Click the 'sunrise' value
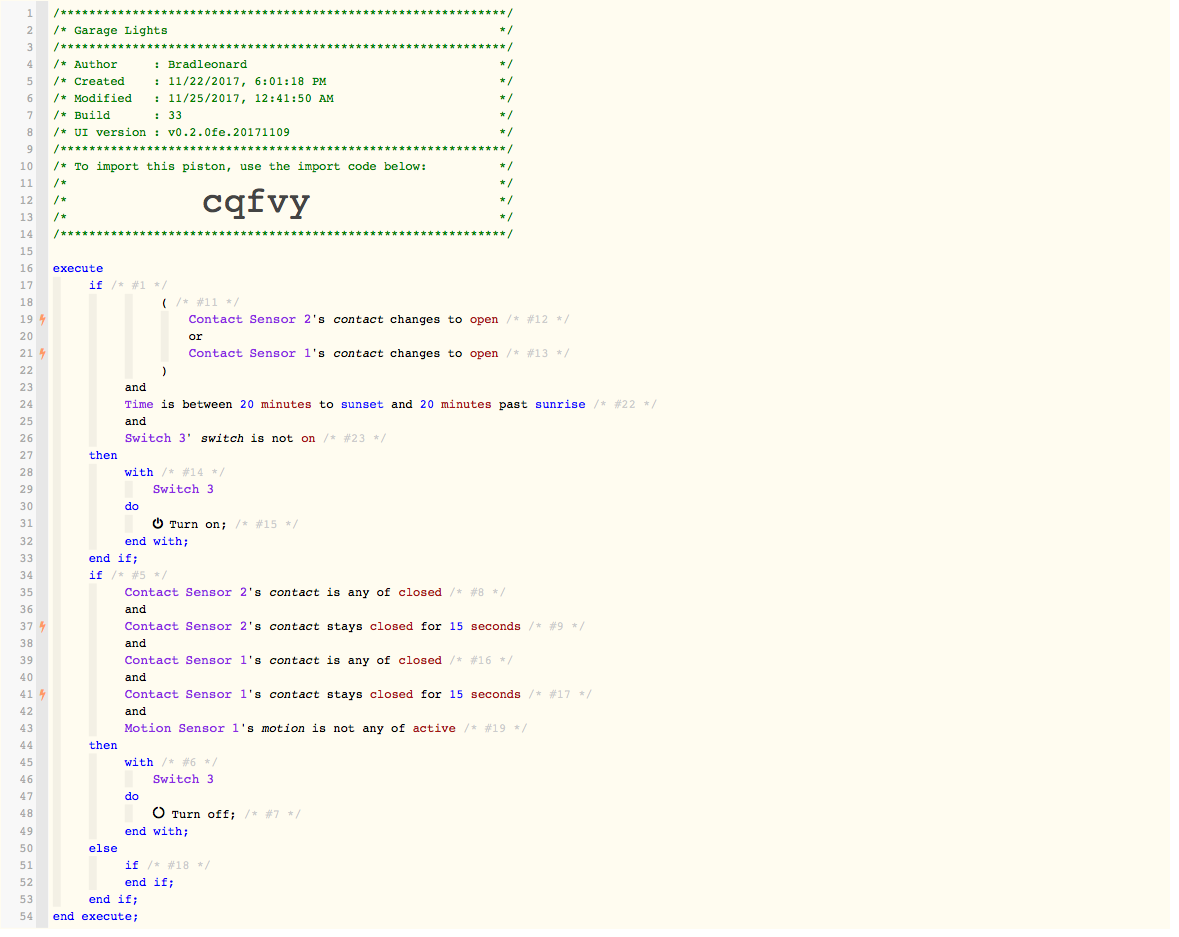The width and height of the screenshot is (1179, 937). pyautogui.click(x=560, y=405)
